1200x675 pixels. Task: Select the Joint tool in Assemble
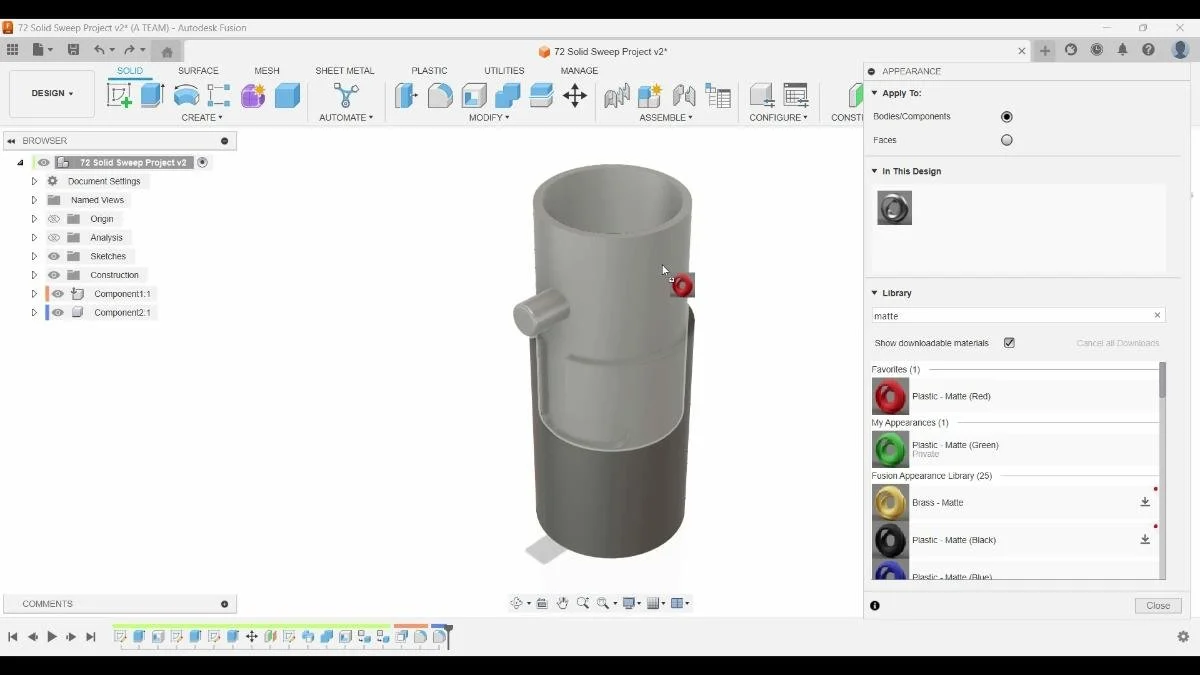[684, 95]
